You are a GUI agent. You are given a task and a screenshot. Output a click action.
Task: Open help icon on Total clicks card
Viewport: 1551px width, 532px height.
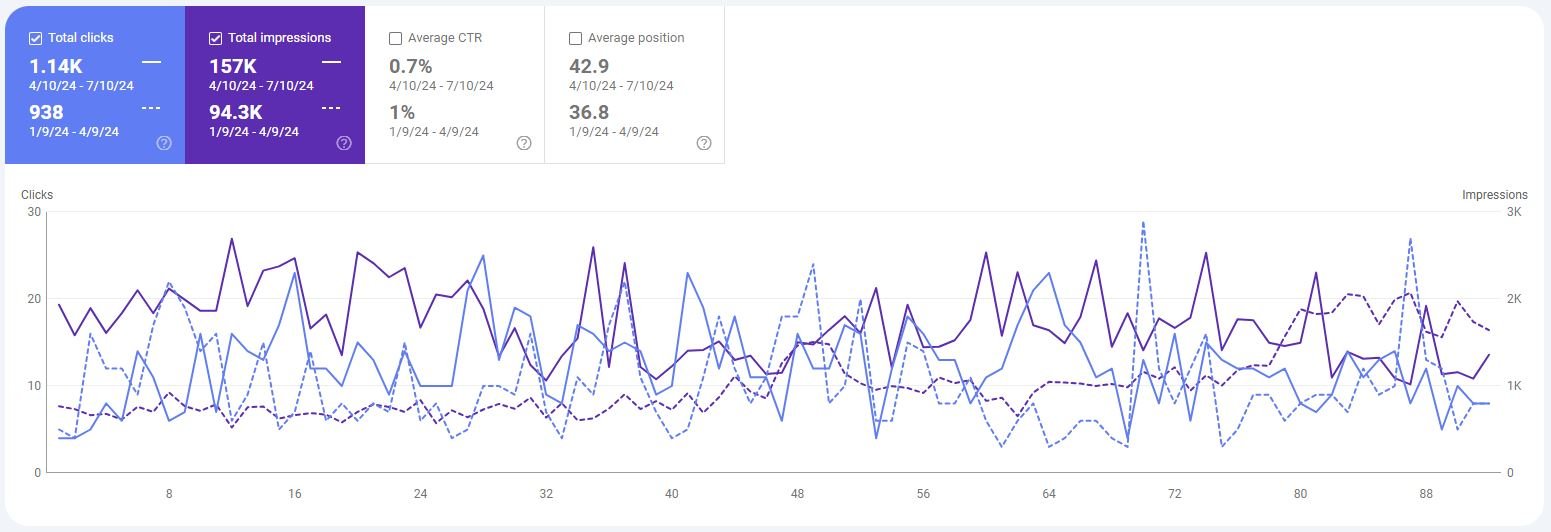164,143
